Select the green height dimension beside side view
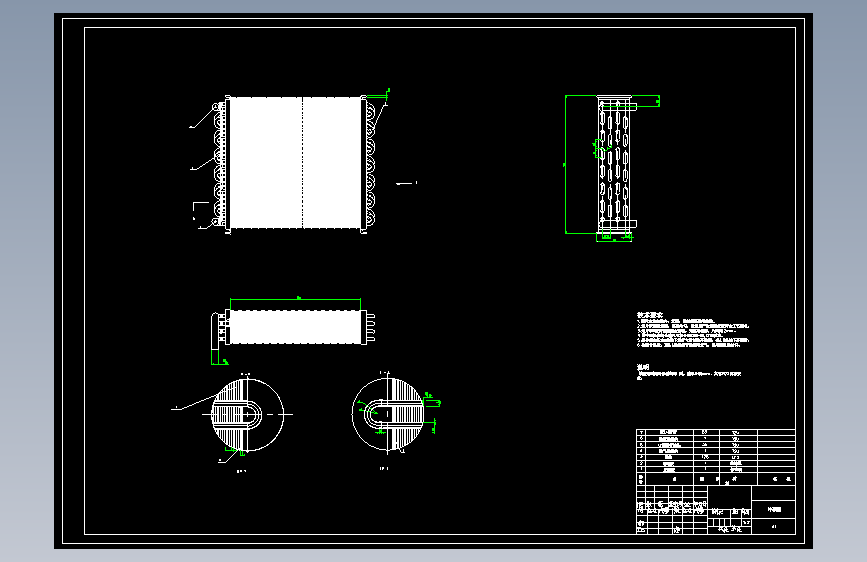This screenshot has width=867, height=562. click(x=566, y=164)
